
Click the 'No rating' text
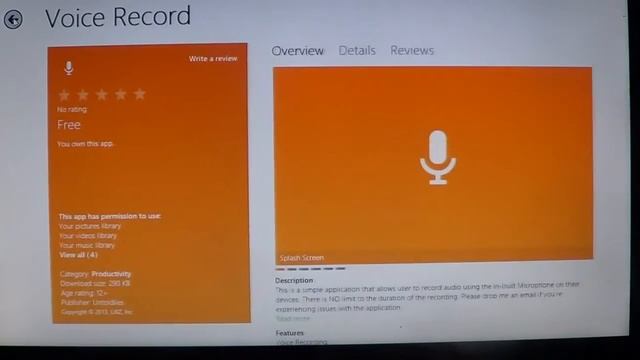[x=72, y=109]
